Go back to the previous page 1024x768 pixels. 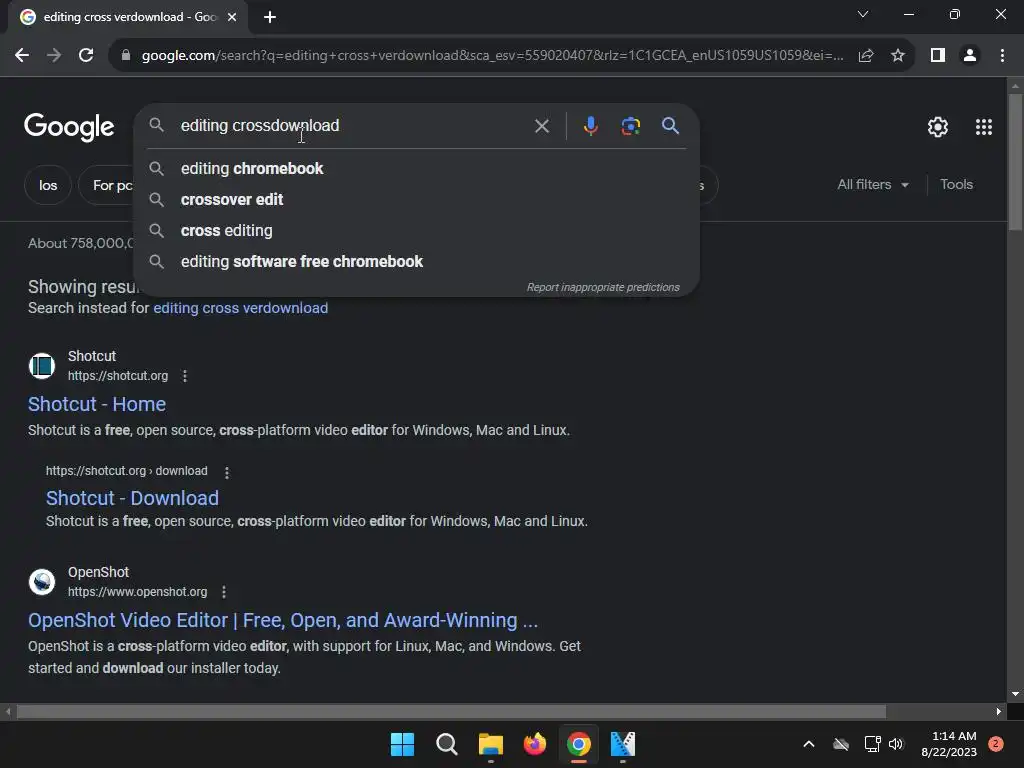click(22, 56)
